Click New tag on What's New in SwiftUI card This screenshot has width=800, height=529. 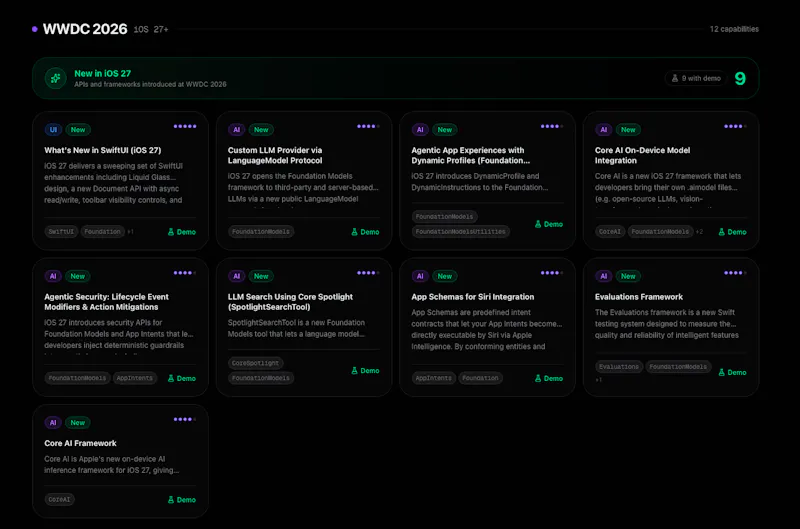click(x=78, y=130)
